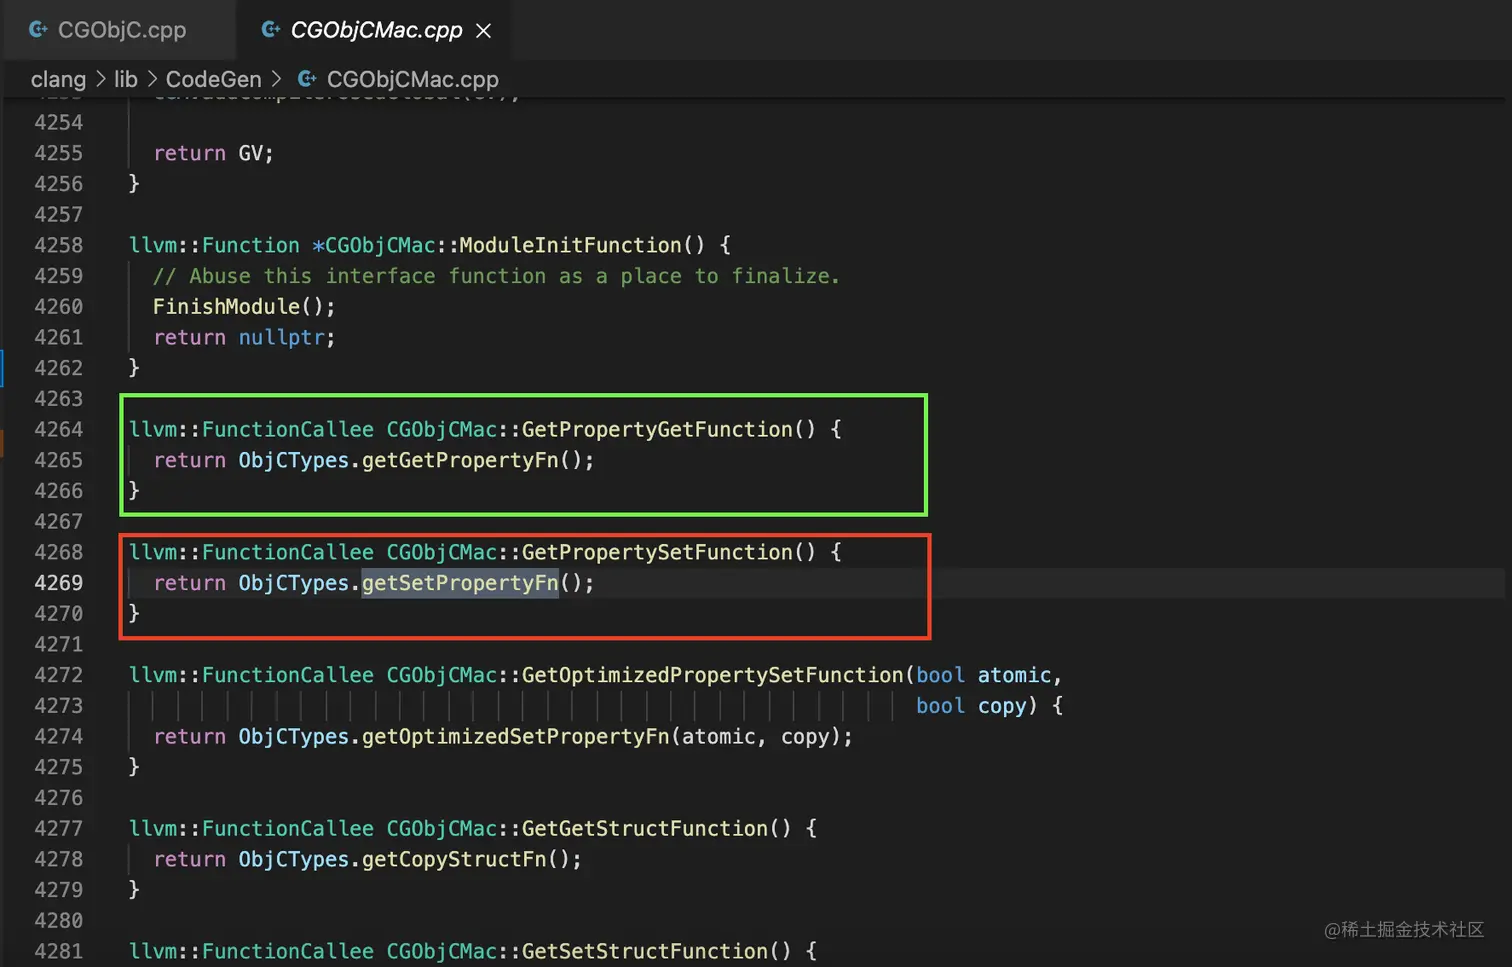Viewport: 1512px width, 967px height.
Task: Click the "GetPropertyGetFunction" method name
Action: point(657,429)
